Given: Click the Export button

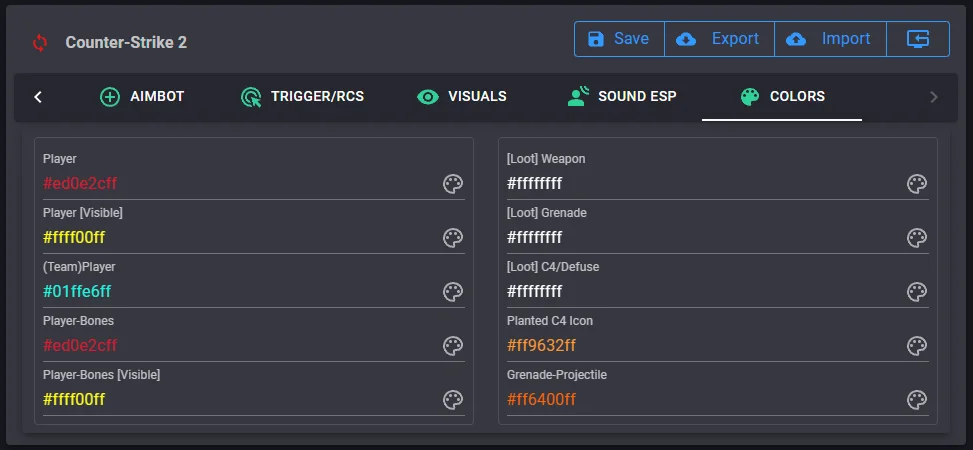Looking at the screenshot, I should (x=718, y=39).
